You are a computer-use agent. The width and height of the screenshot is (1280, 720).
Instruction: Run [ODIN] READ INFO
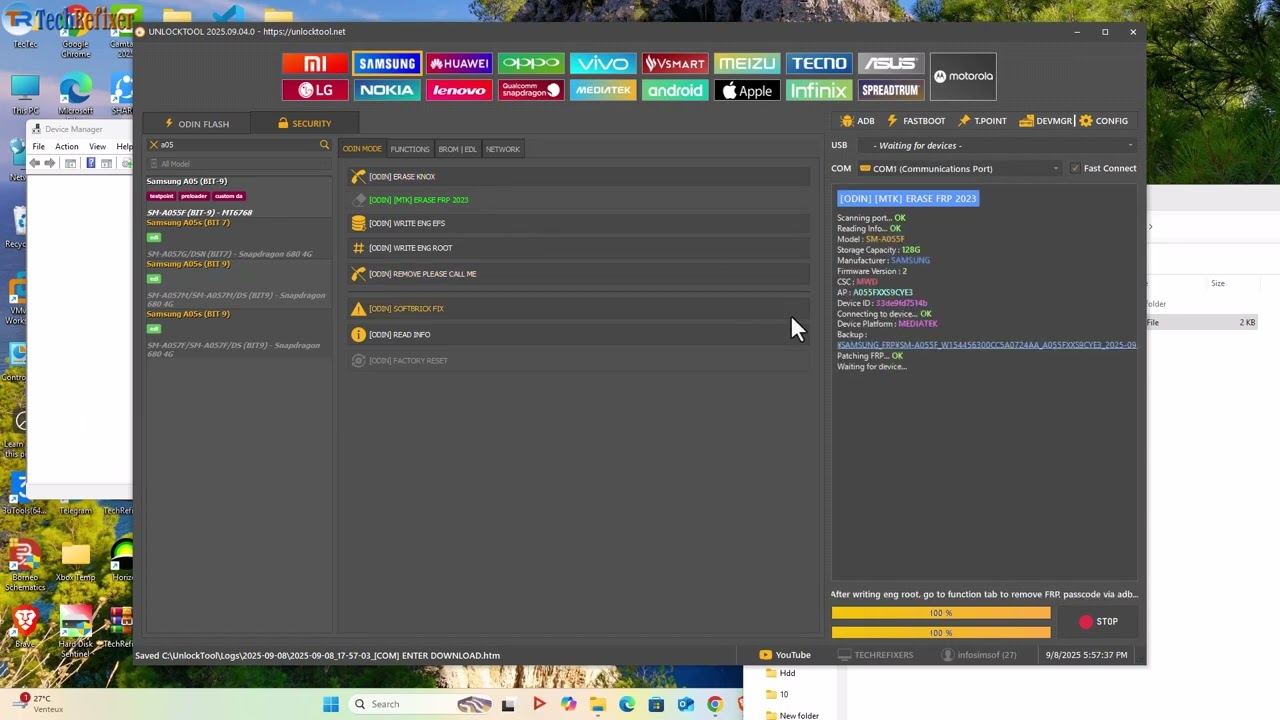(579, 335)
